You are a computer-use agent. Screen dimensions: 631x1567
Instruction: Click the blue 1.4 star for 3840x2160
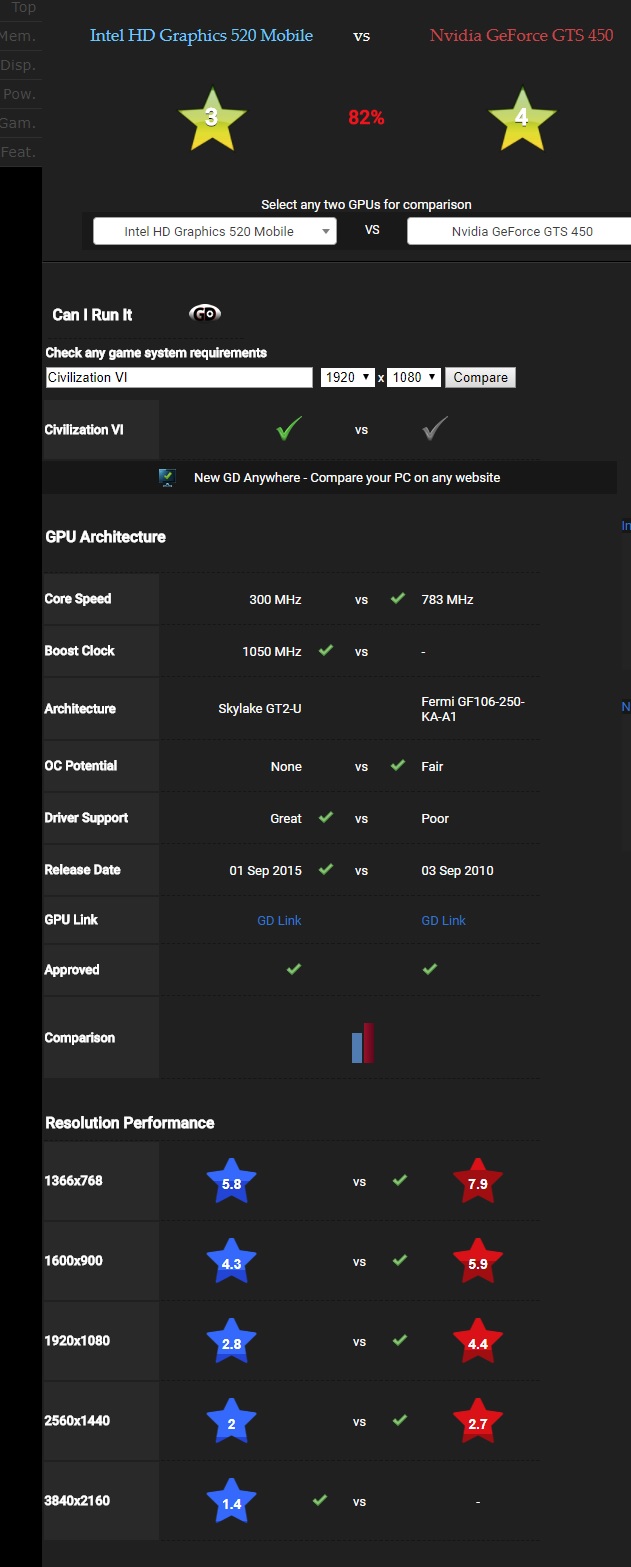(231, 1502)
